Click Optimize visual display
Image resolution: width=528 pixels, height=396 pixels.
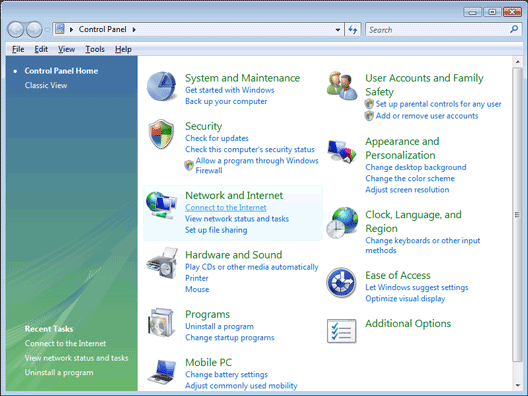405,299
